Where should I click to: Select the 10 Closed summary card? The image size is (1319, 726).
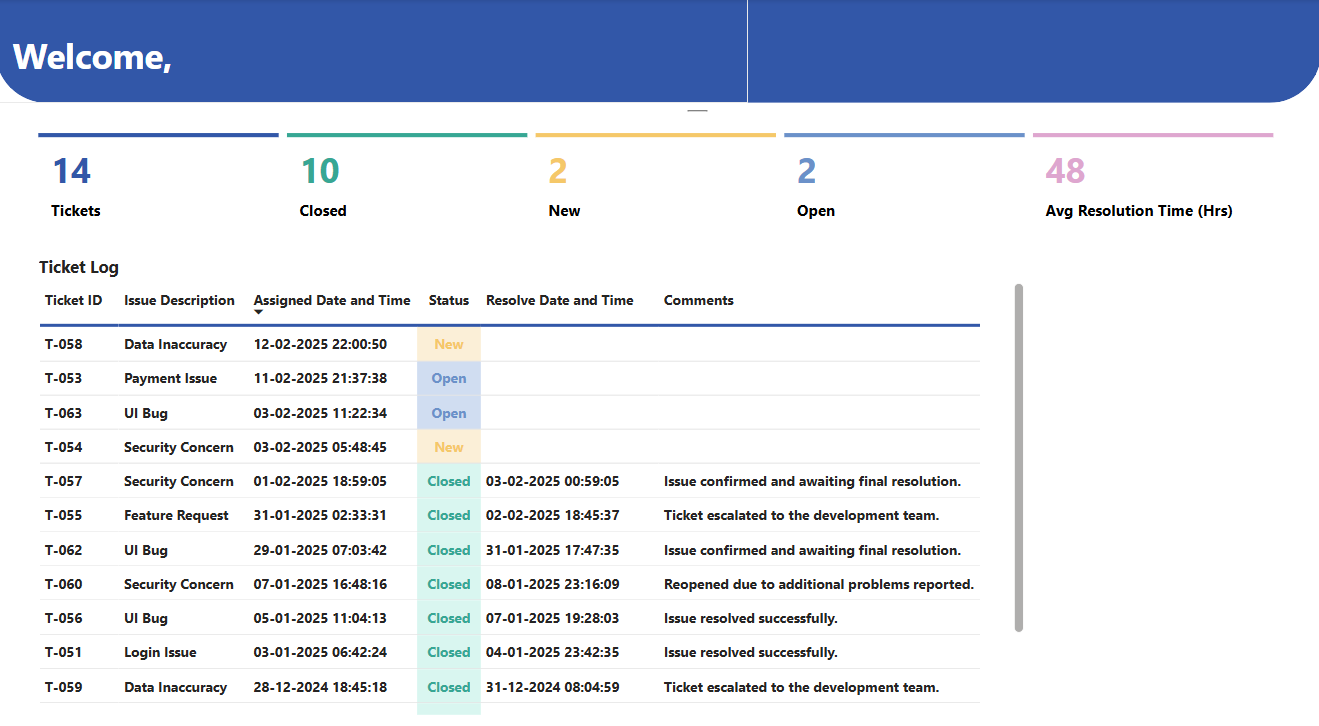406,180
